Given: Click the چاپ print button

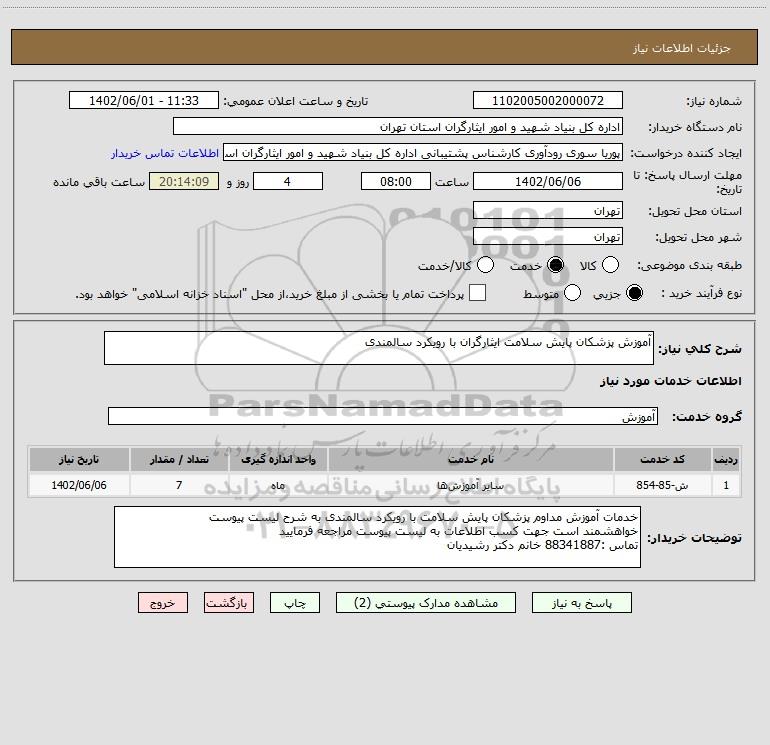Looking at the screenshot, I should pyautogui.click(x=295, y=603).
